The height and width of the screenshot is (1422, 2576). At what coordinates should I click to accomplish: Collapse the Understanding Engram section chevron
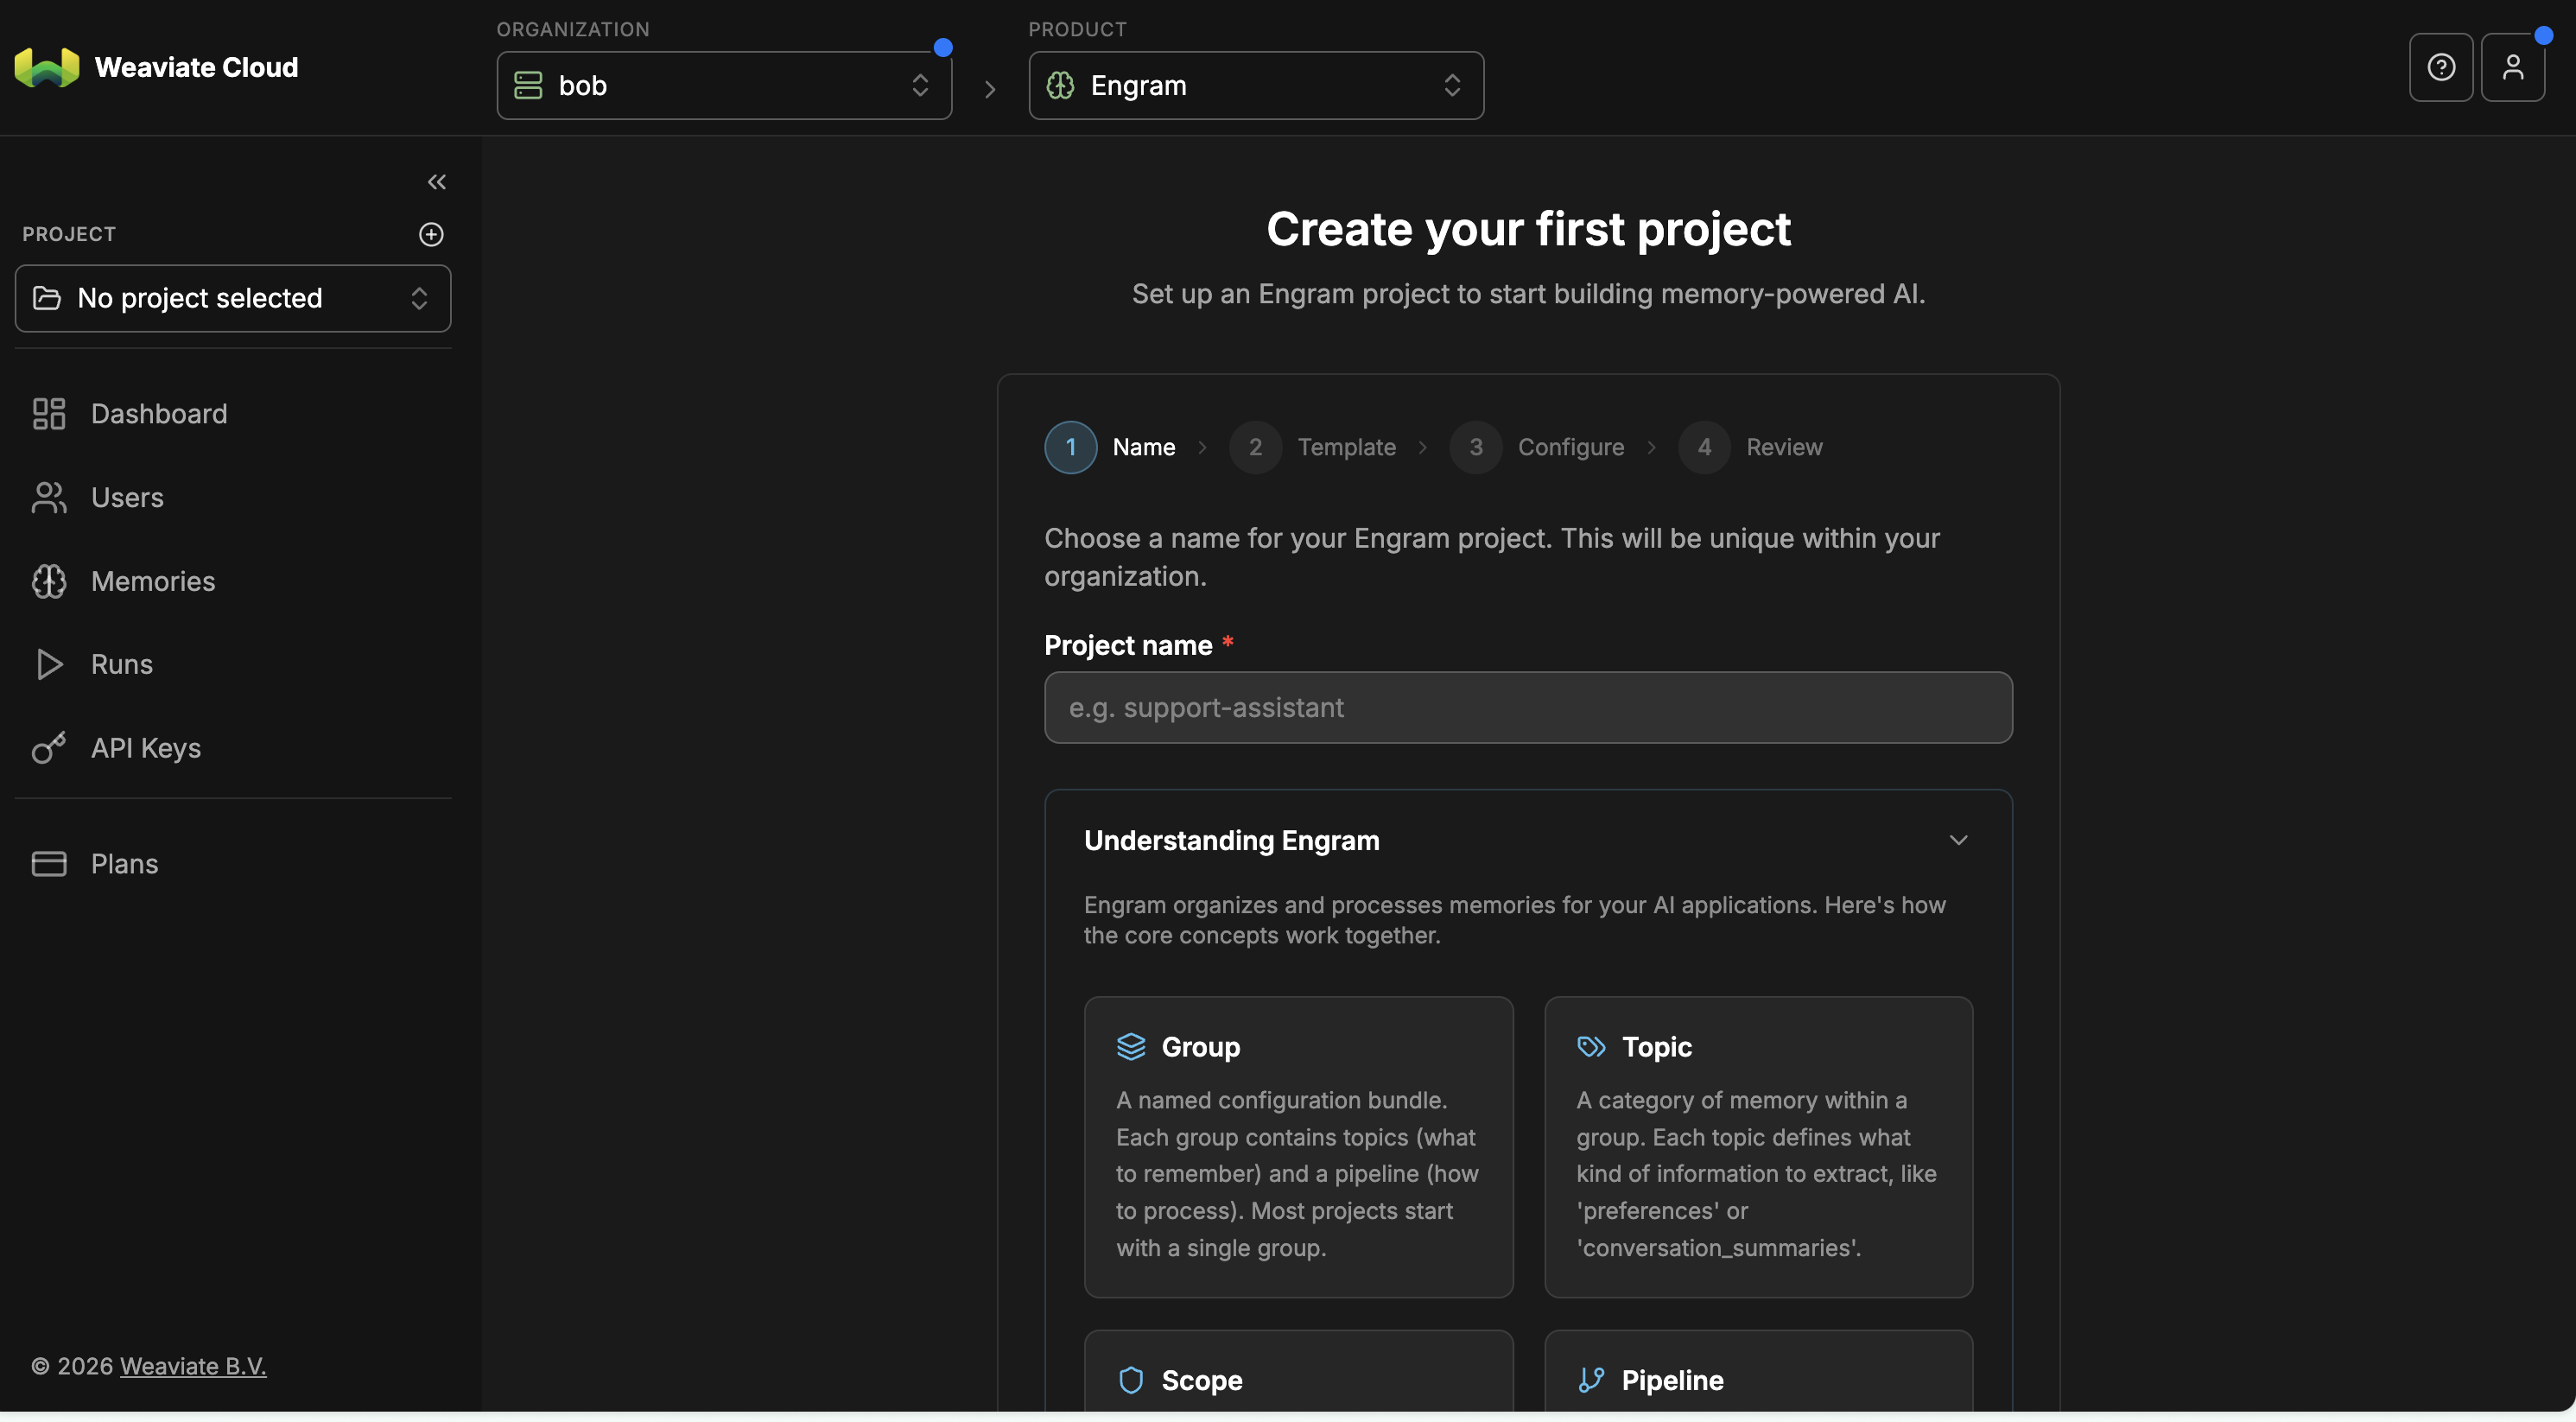coord(1958,841)
